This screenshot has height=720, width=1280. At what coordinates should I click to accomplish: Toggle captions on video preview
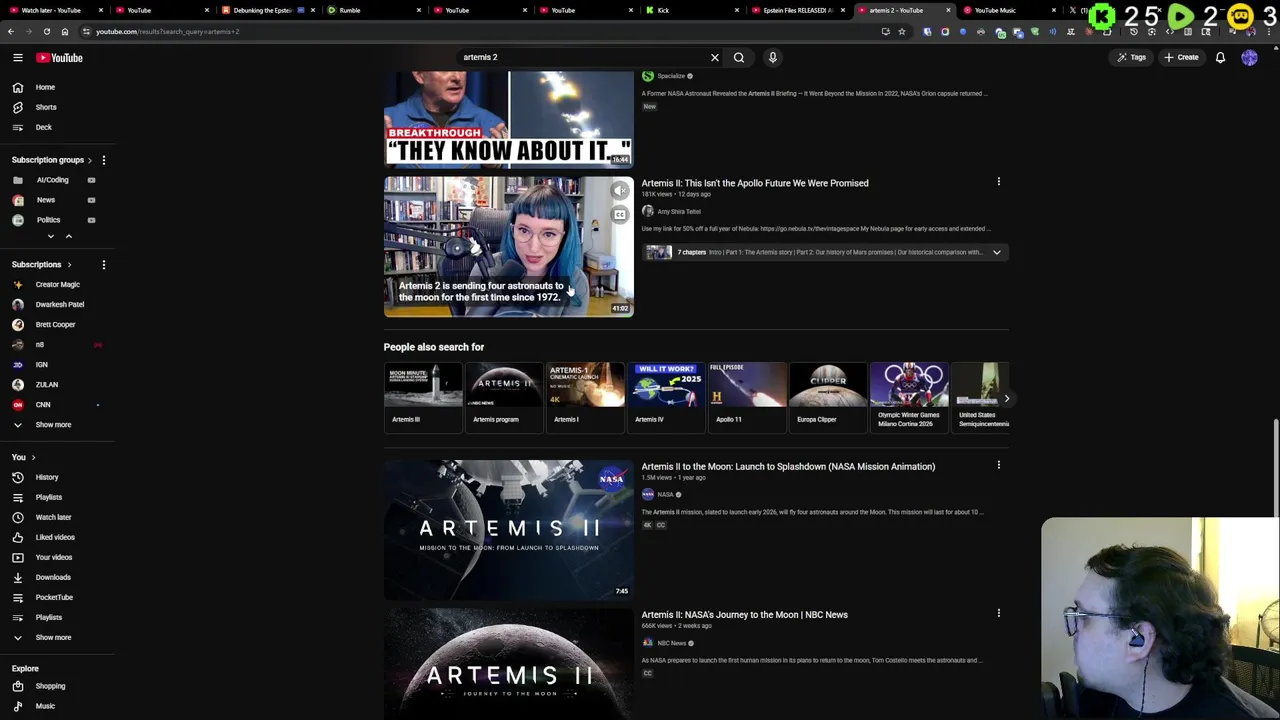pyautogui.click(x=620, y=214)
